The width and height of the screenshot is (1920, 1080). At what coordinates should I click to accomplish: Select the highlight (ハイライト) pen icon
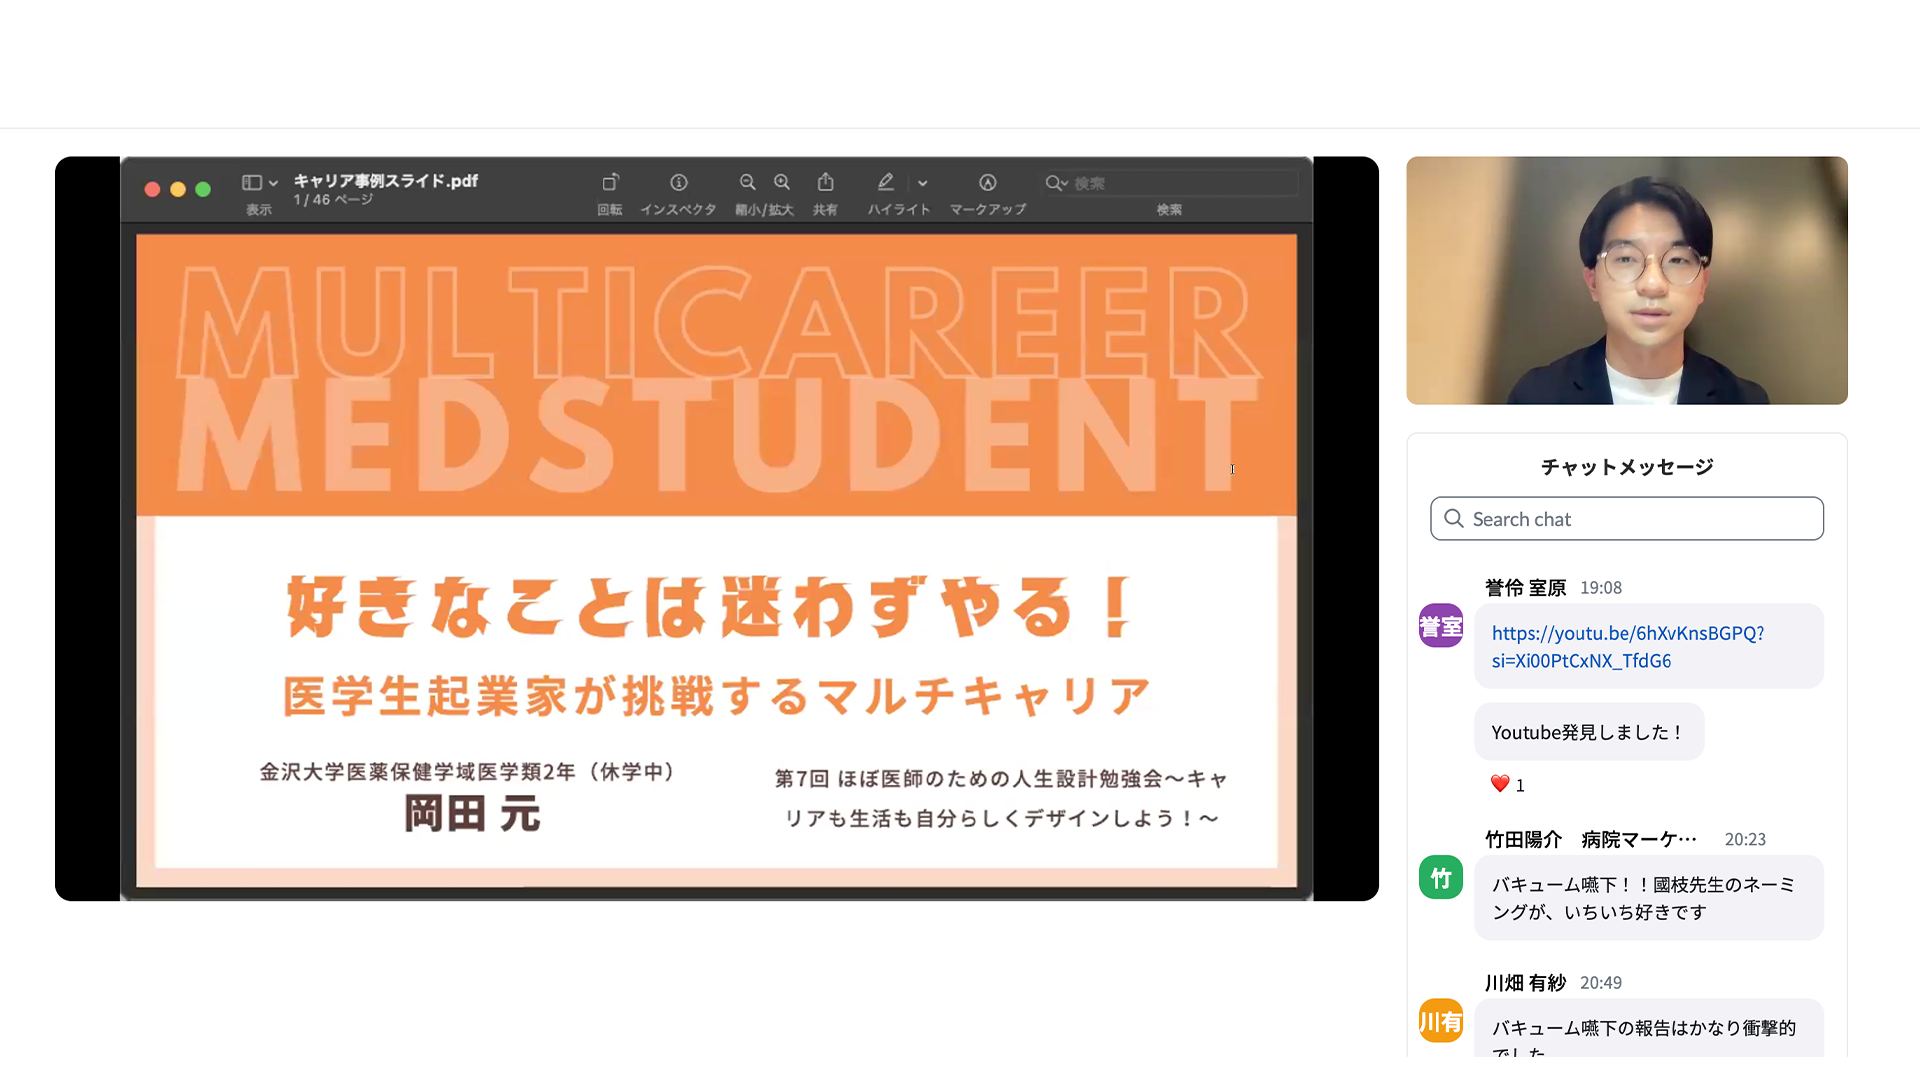click(886, 183)
